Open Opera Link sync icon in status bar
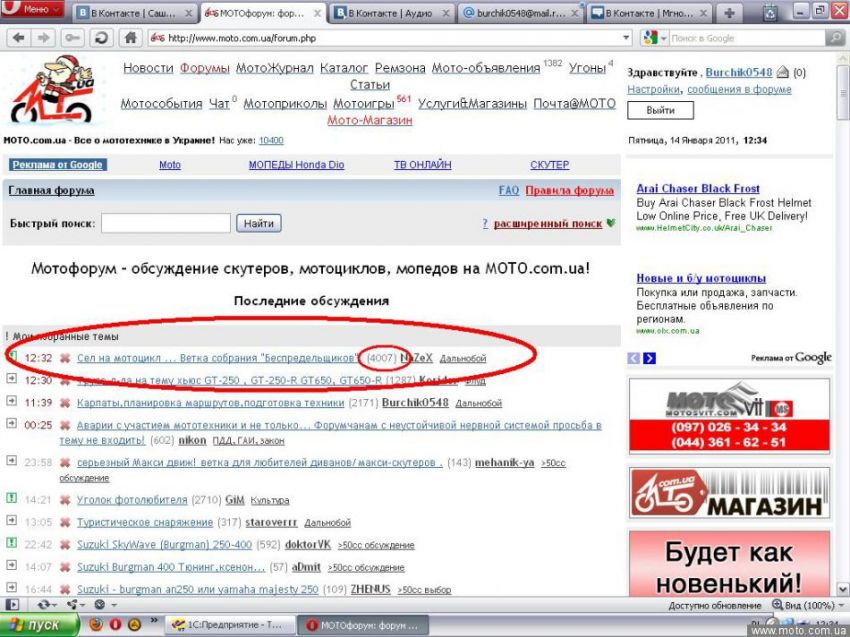 coord(43,604)
